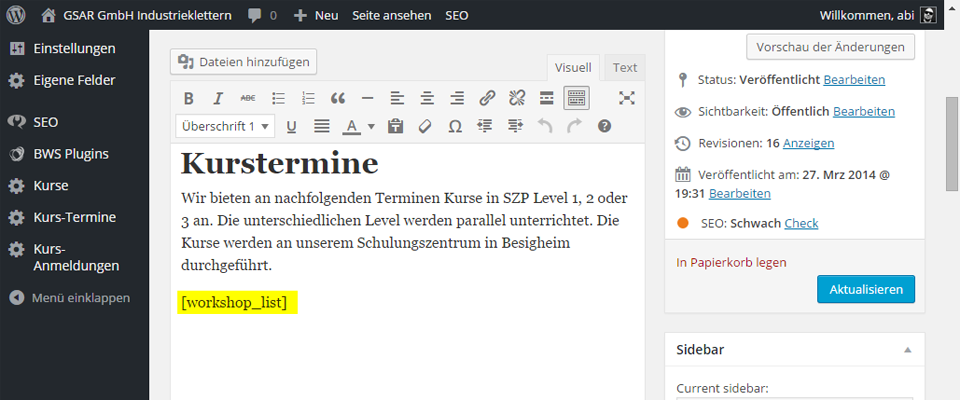Apply italic formatting
Image resolution: width=960 pixels, height=400 pixels.
[217, 98]
